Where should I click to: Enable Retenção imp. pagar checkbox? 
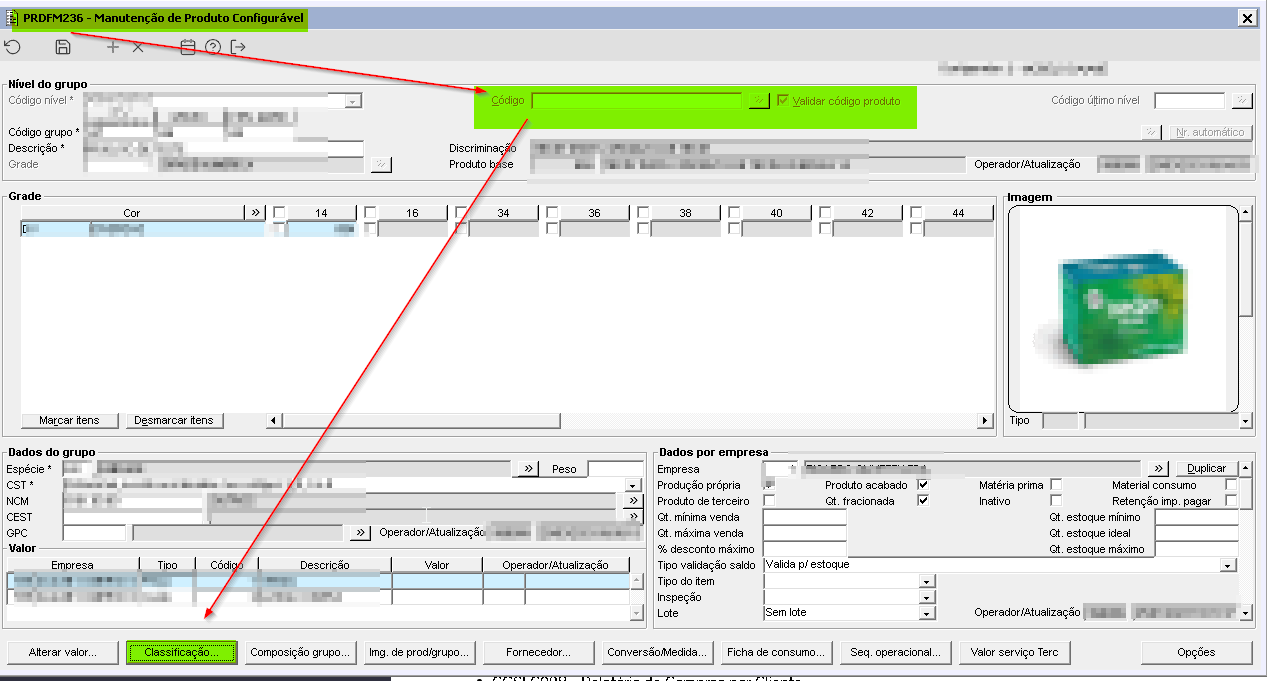click(x=1231, y=501)
